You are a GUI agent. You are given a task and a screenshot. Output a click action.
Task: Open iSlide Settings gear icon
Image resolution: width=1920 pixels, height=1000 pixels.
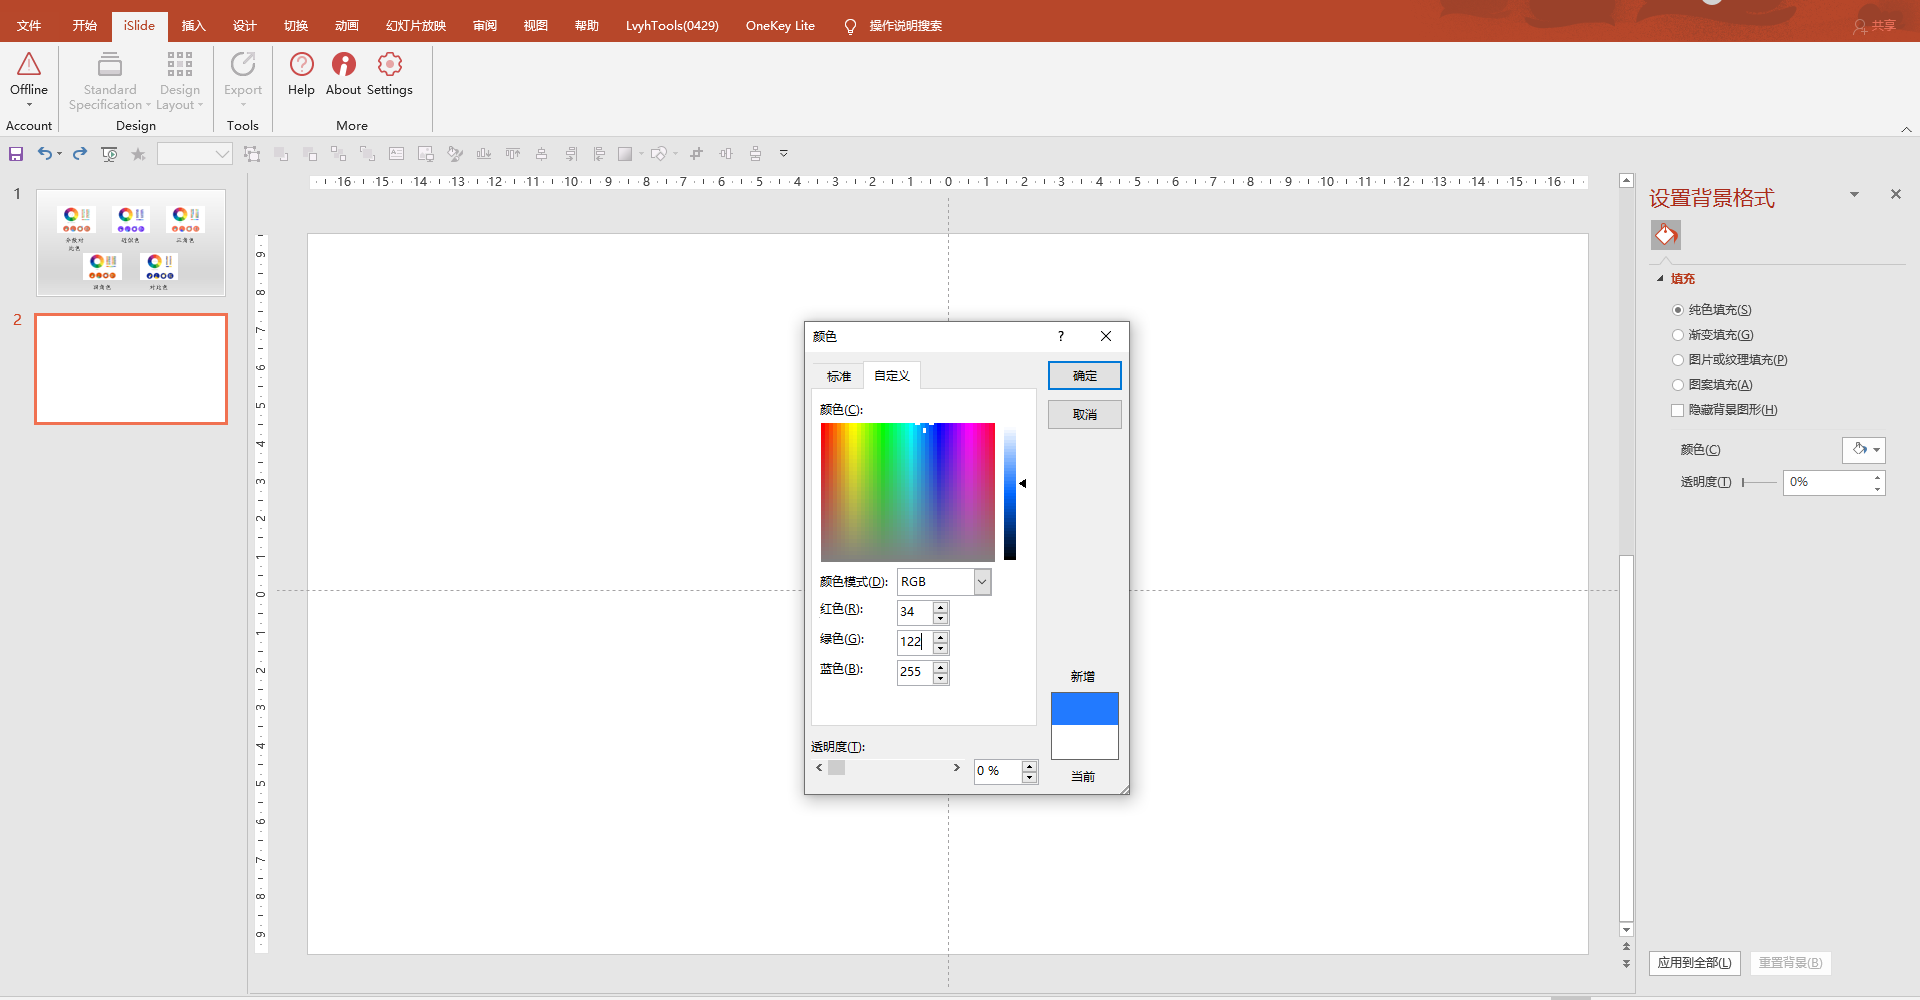coord(389,65)
